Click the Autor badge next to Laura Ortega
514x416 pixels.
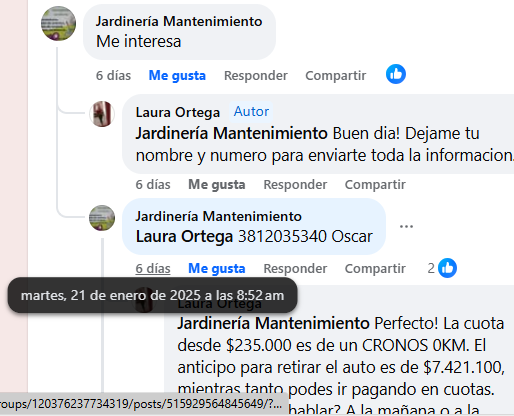click(251, 112)
